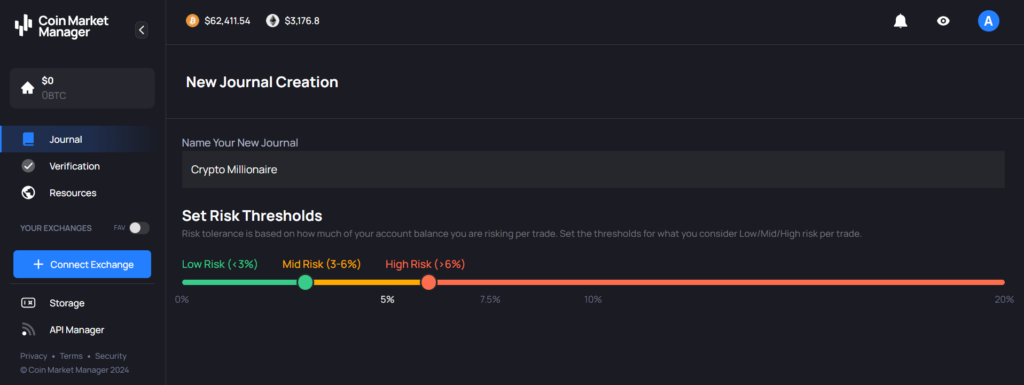Open the Storage sidebar item
The width and height of the screenshot is (1024, 385).
tap(78, 303)
